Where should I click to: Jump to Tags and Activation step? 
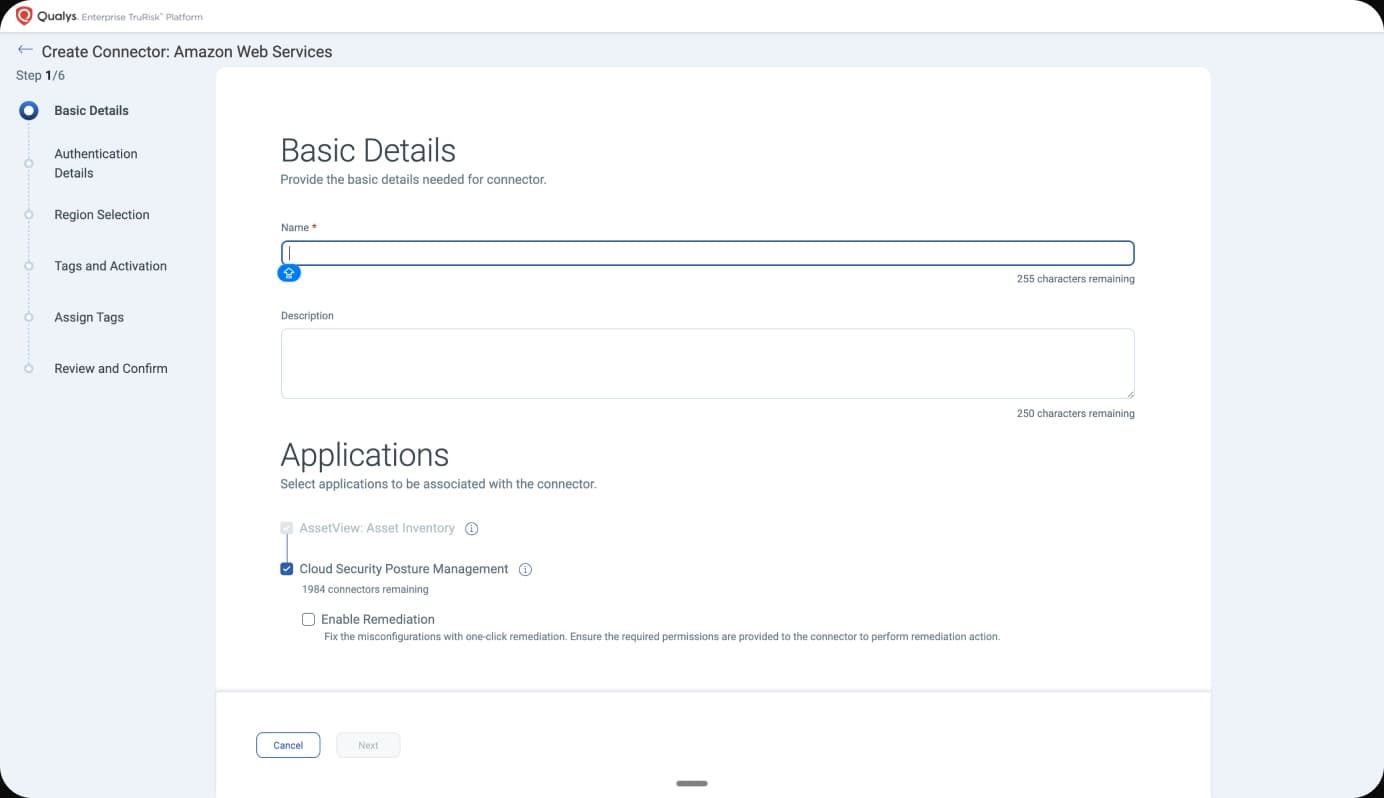click(110, 266)
